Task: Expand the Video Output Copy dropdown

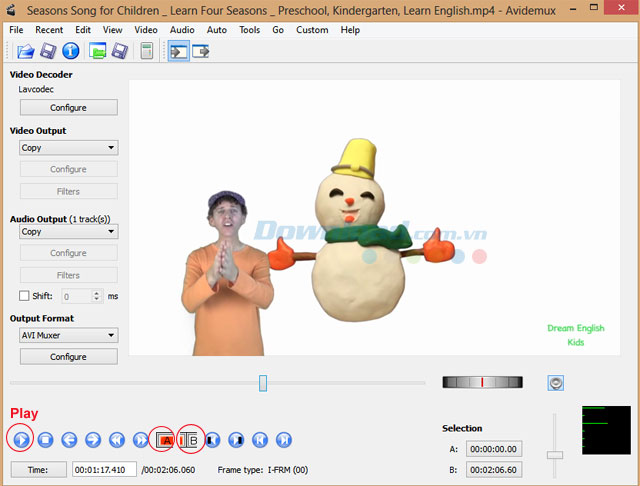Action: pyautogui.click(x=69, y=148)
